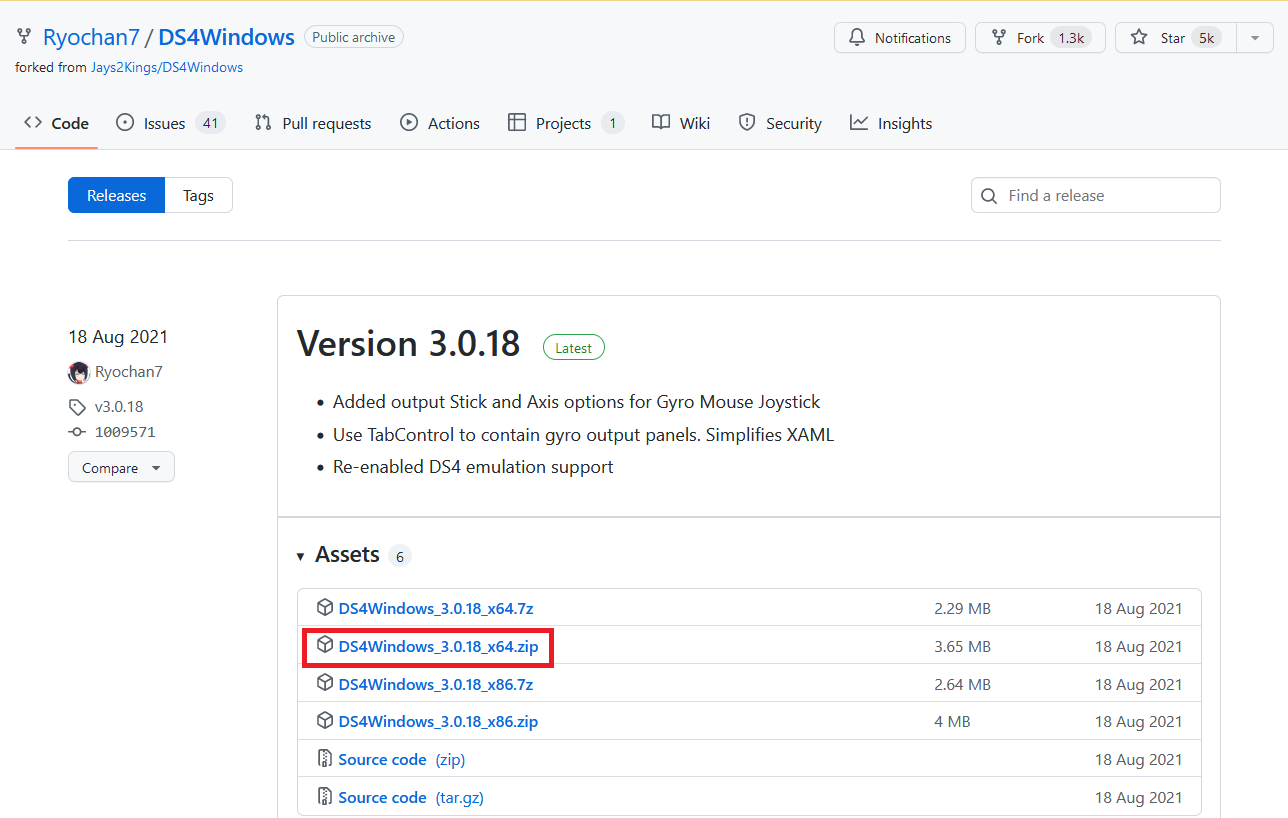
Task: Click the repository fork icon beside Ryochan7
Action: click(x=24, y=38)
